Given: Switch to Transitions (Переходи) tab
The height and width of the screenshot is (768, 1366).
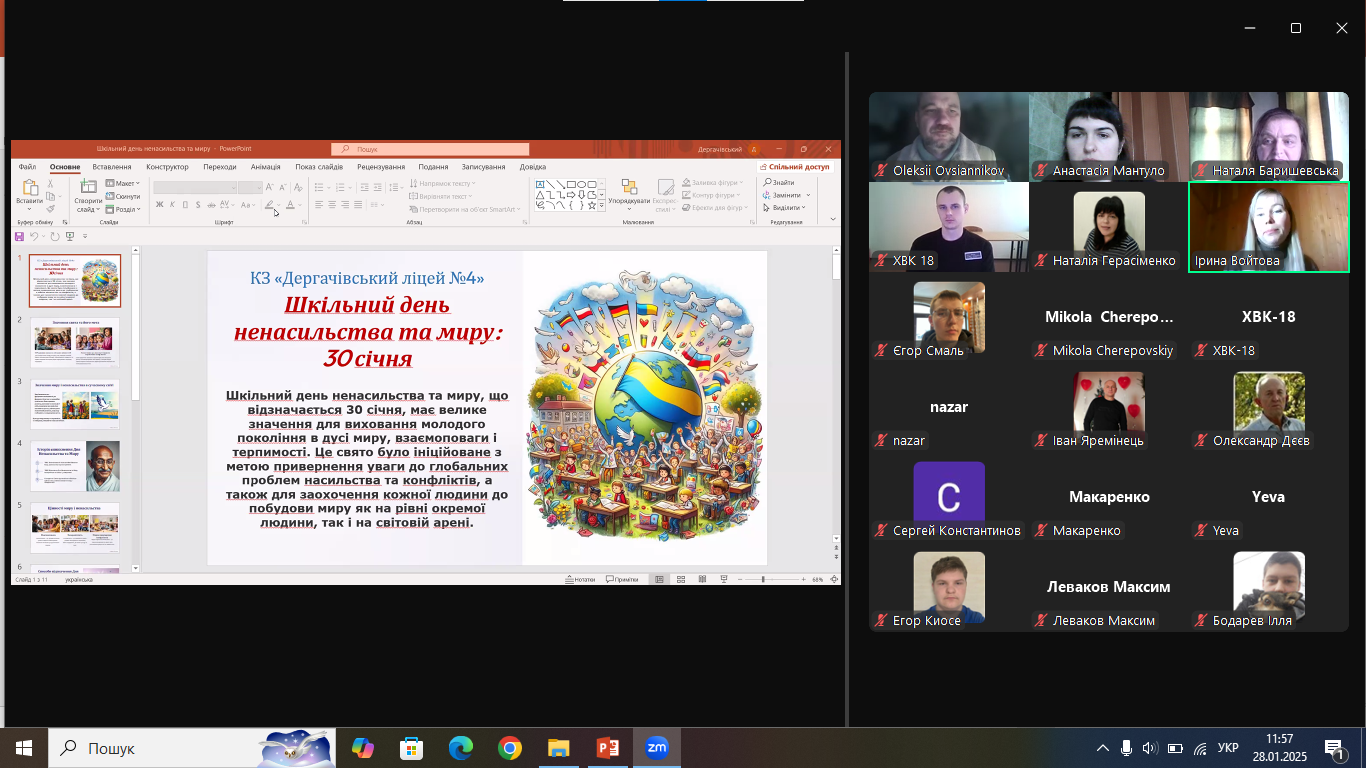Looking at the screenshot, I should click(x=220, y=167).
